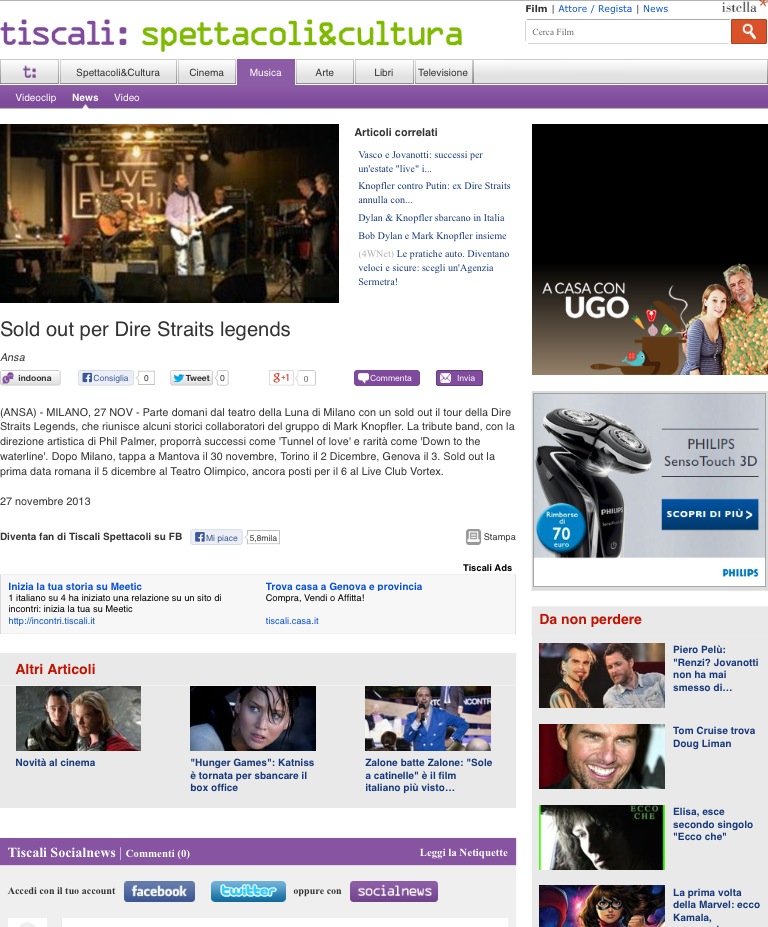The image size is (768, 927).
Task: Click the Tom Cruise thumbnail
Action: pos(601,756)
